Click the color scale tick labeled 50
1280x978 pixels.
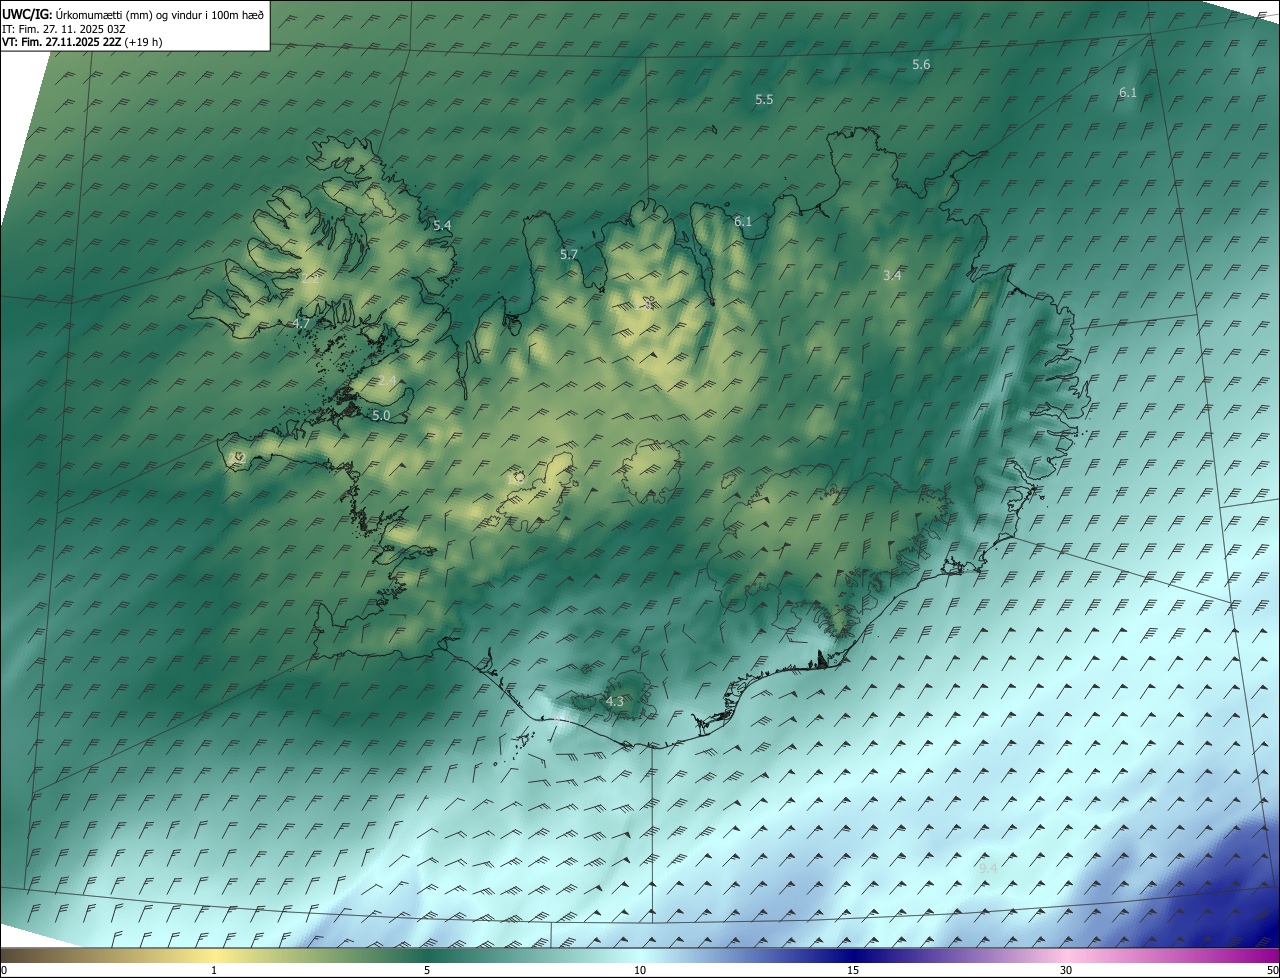click(x=1272, y=970)
